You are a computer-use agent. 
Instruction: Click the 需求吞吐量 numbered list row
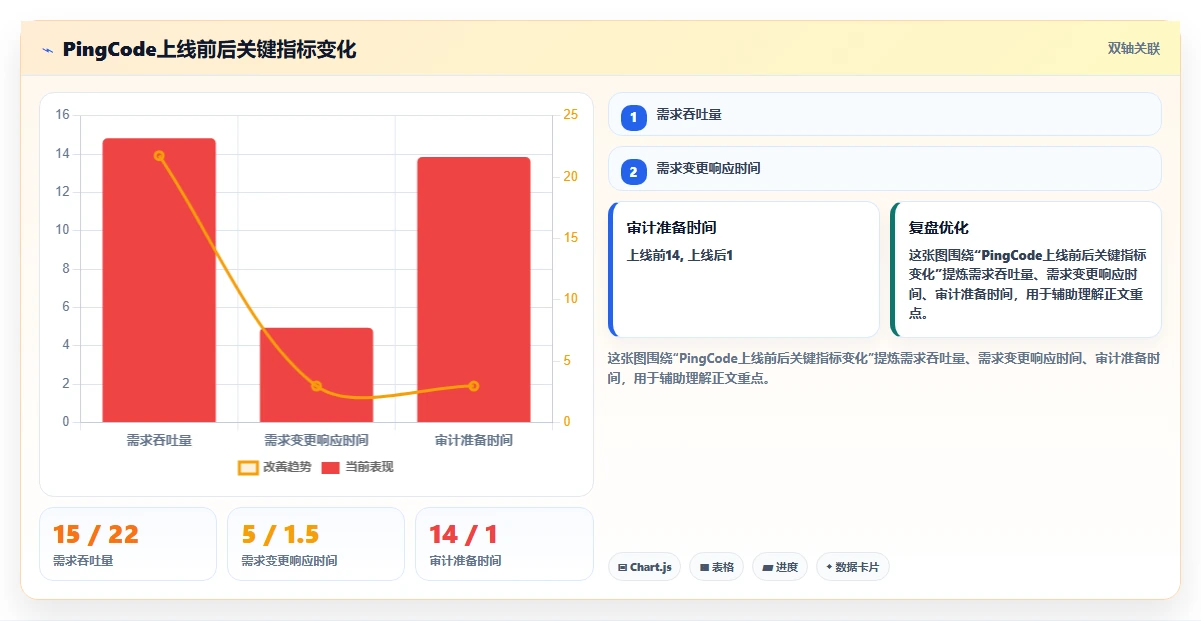[x=885, y=114]
